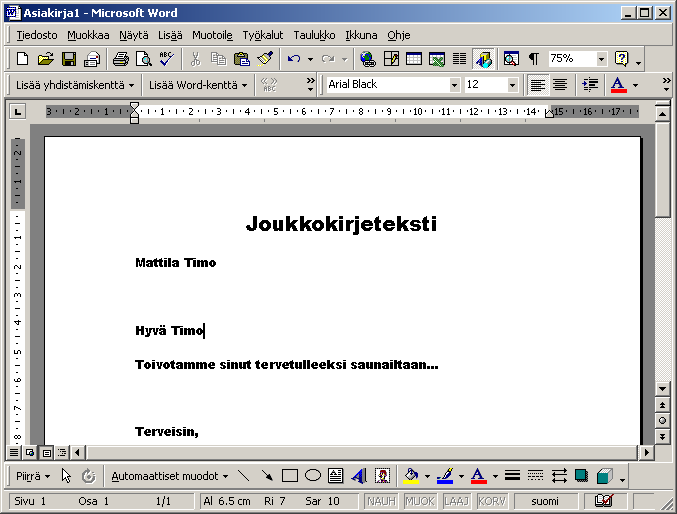Image resolution: width=677 pixels, height=514 pixels.
Task: Click the spelling status book icon
Action: coord(604,501)
